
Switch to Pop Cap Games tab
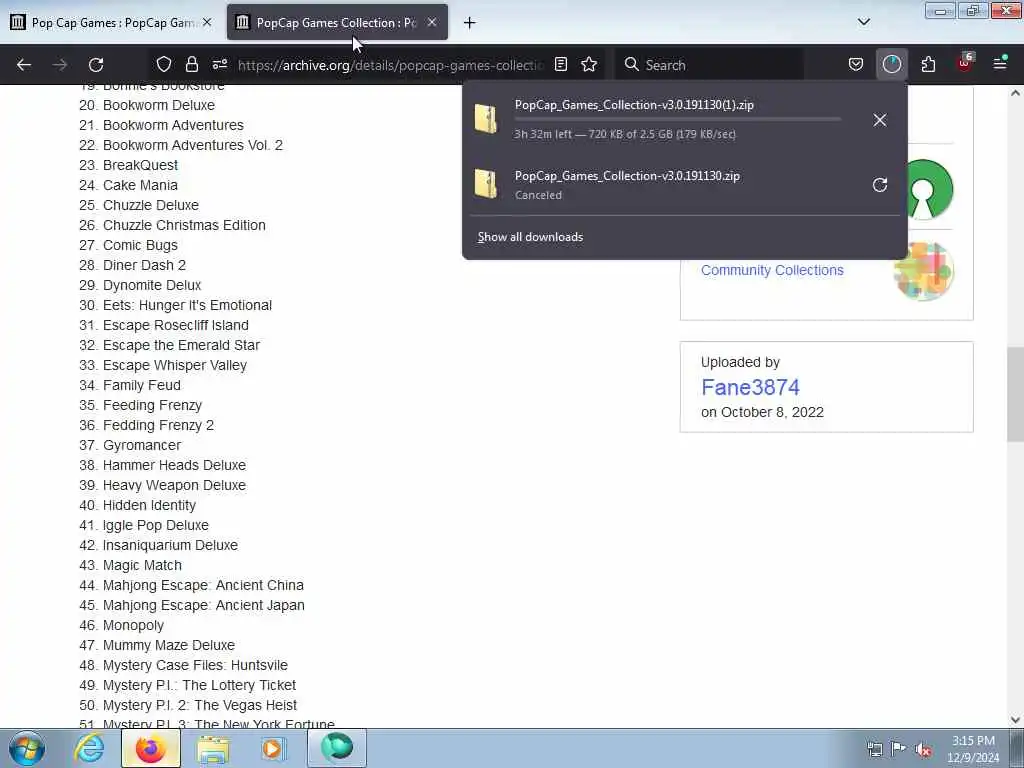tap(111, 23)
